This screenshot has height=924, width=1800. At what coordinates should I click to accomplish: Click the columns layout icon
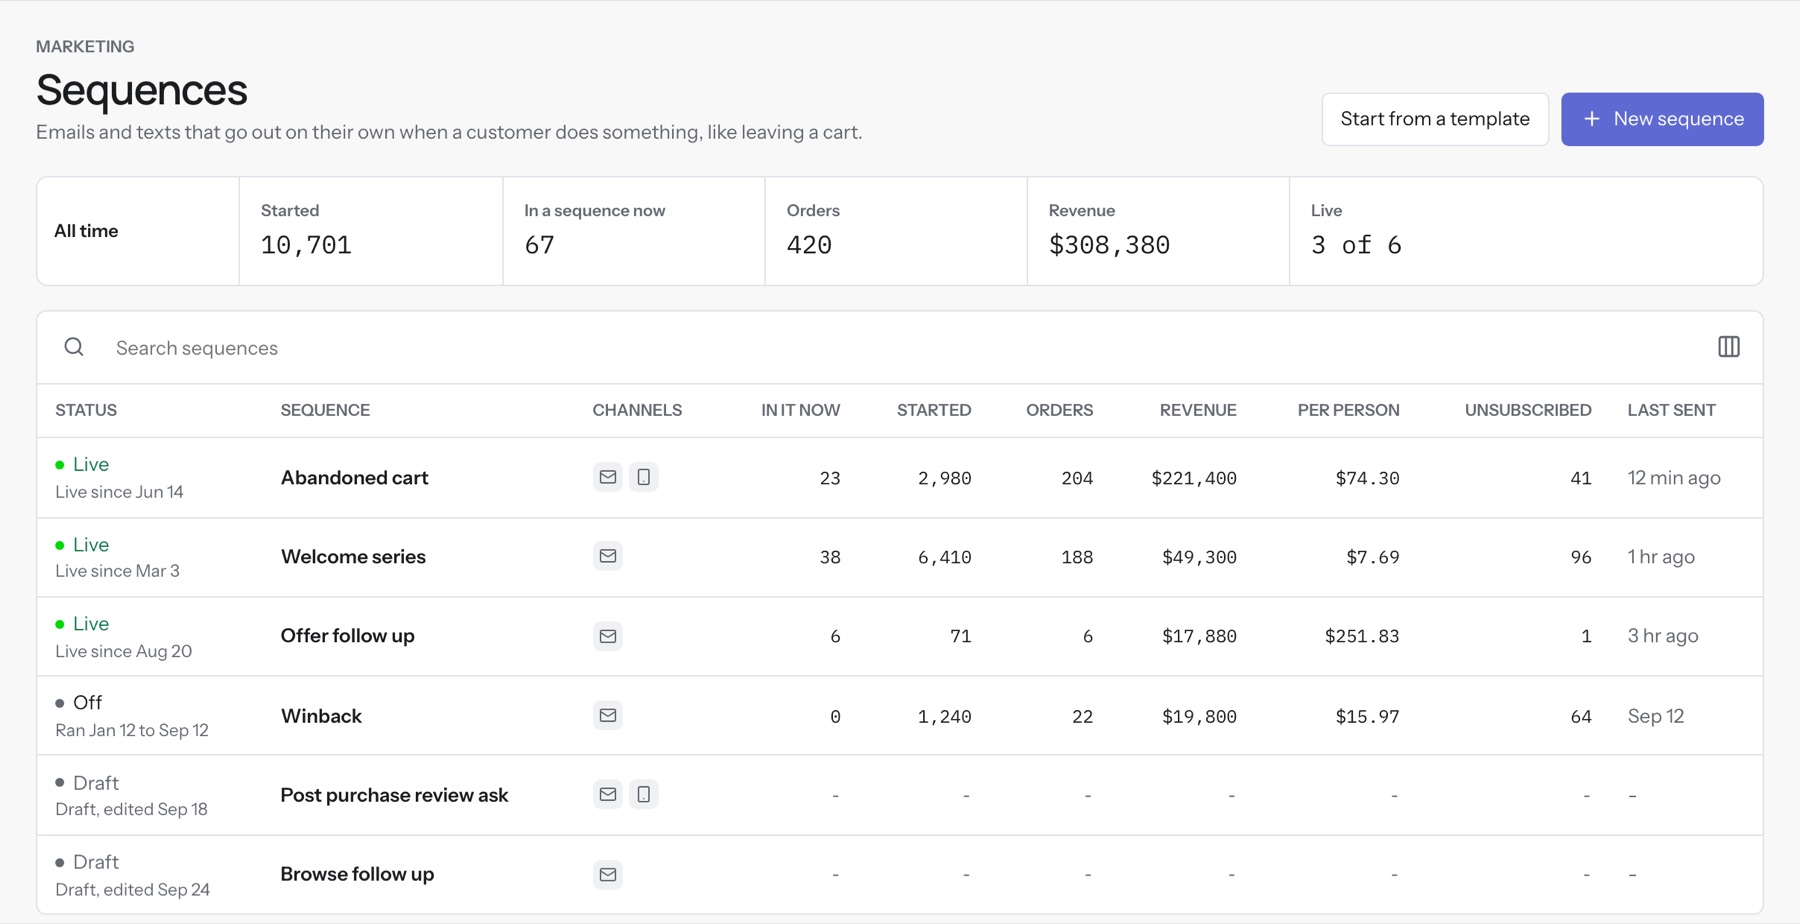click(1728, 347)
